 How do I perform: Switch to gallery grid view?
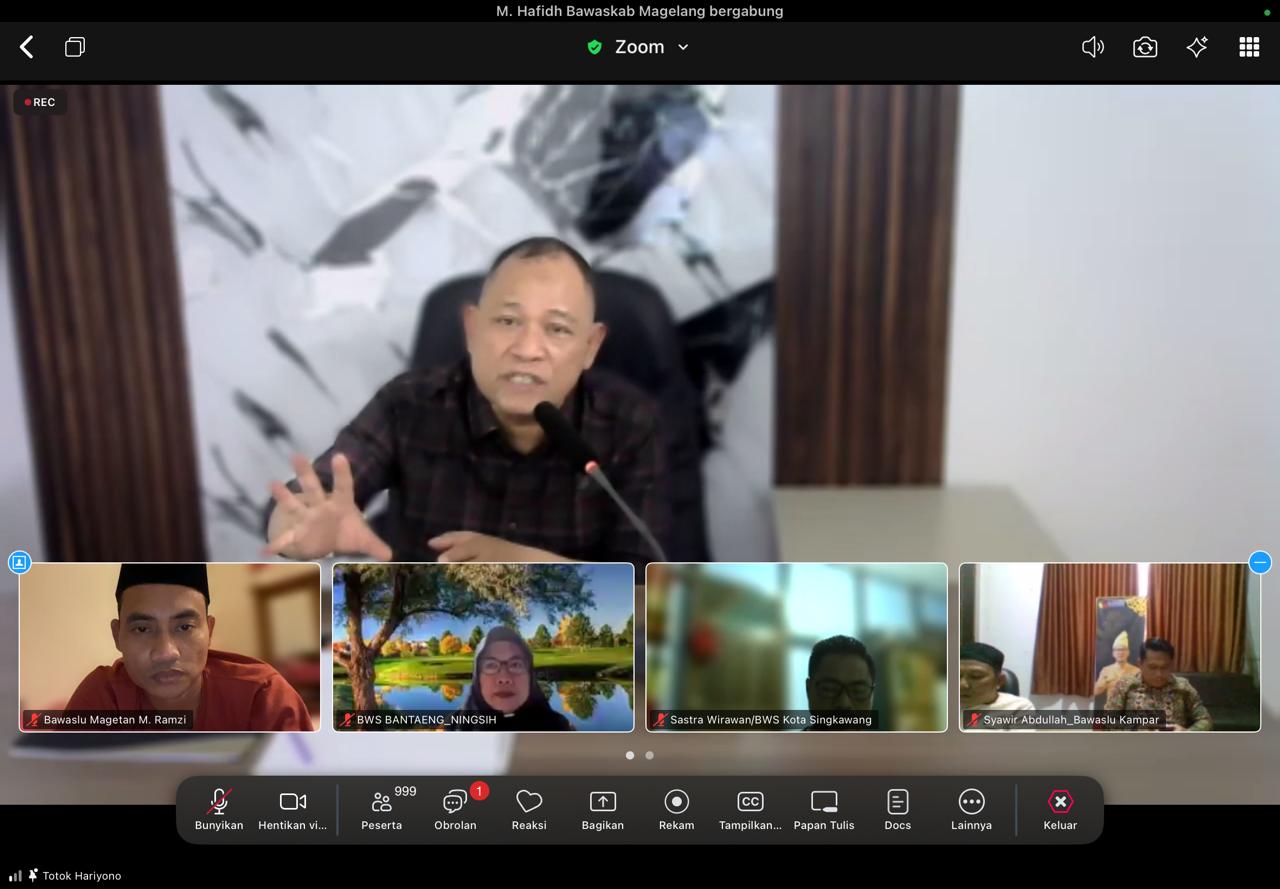[x=1249, y=47]
